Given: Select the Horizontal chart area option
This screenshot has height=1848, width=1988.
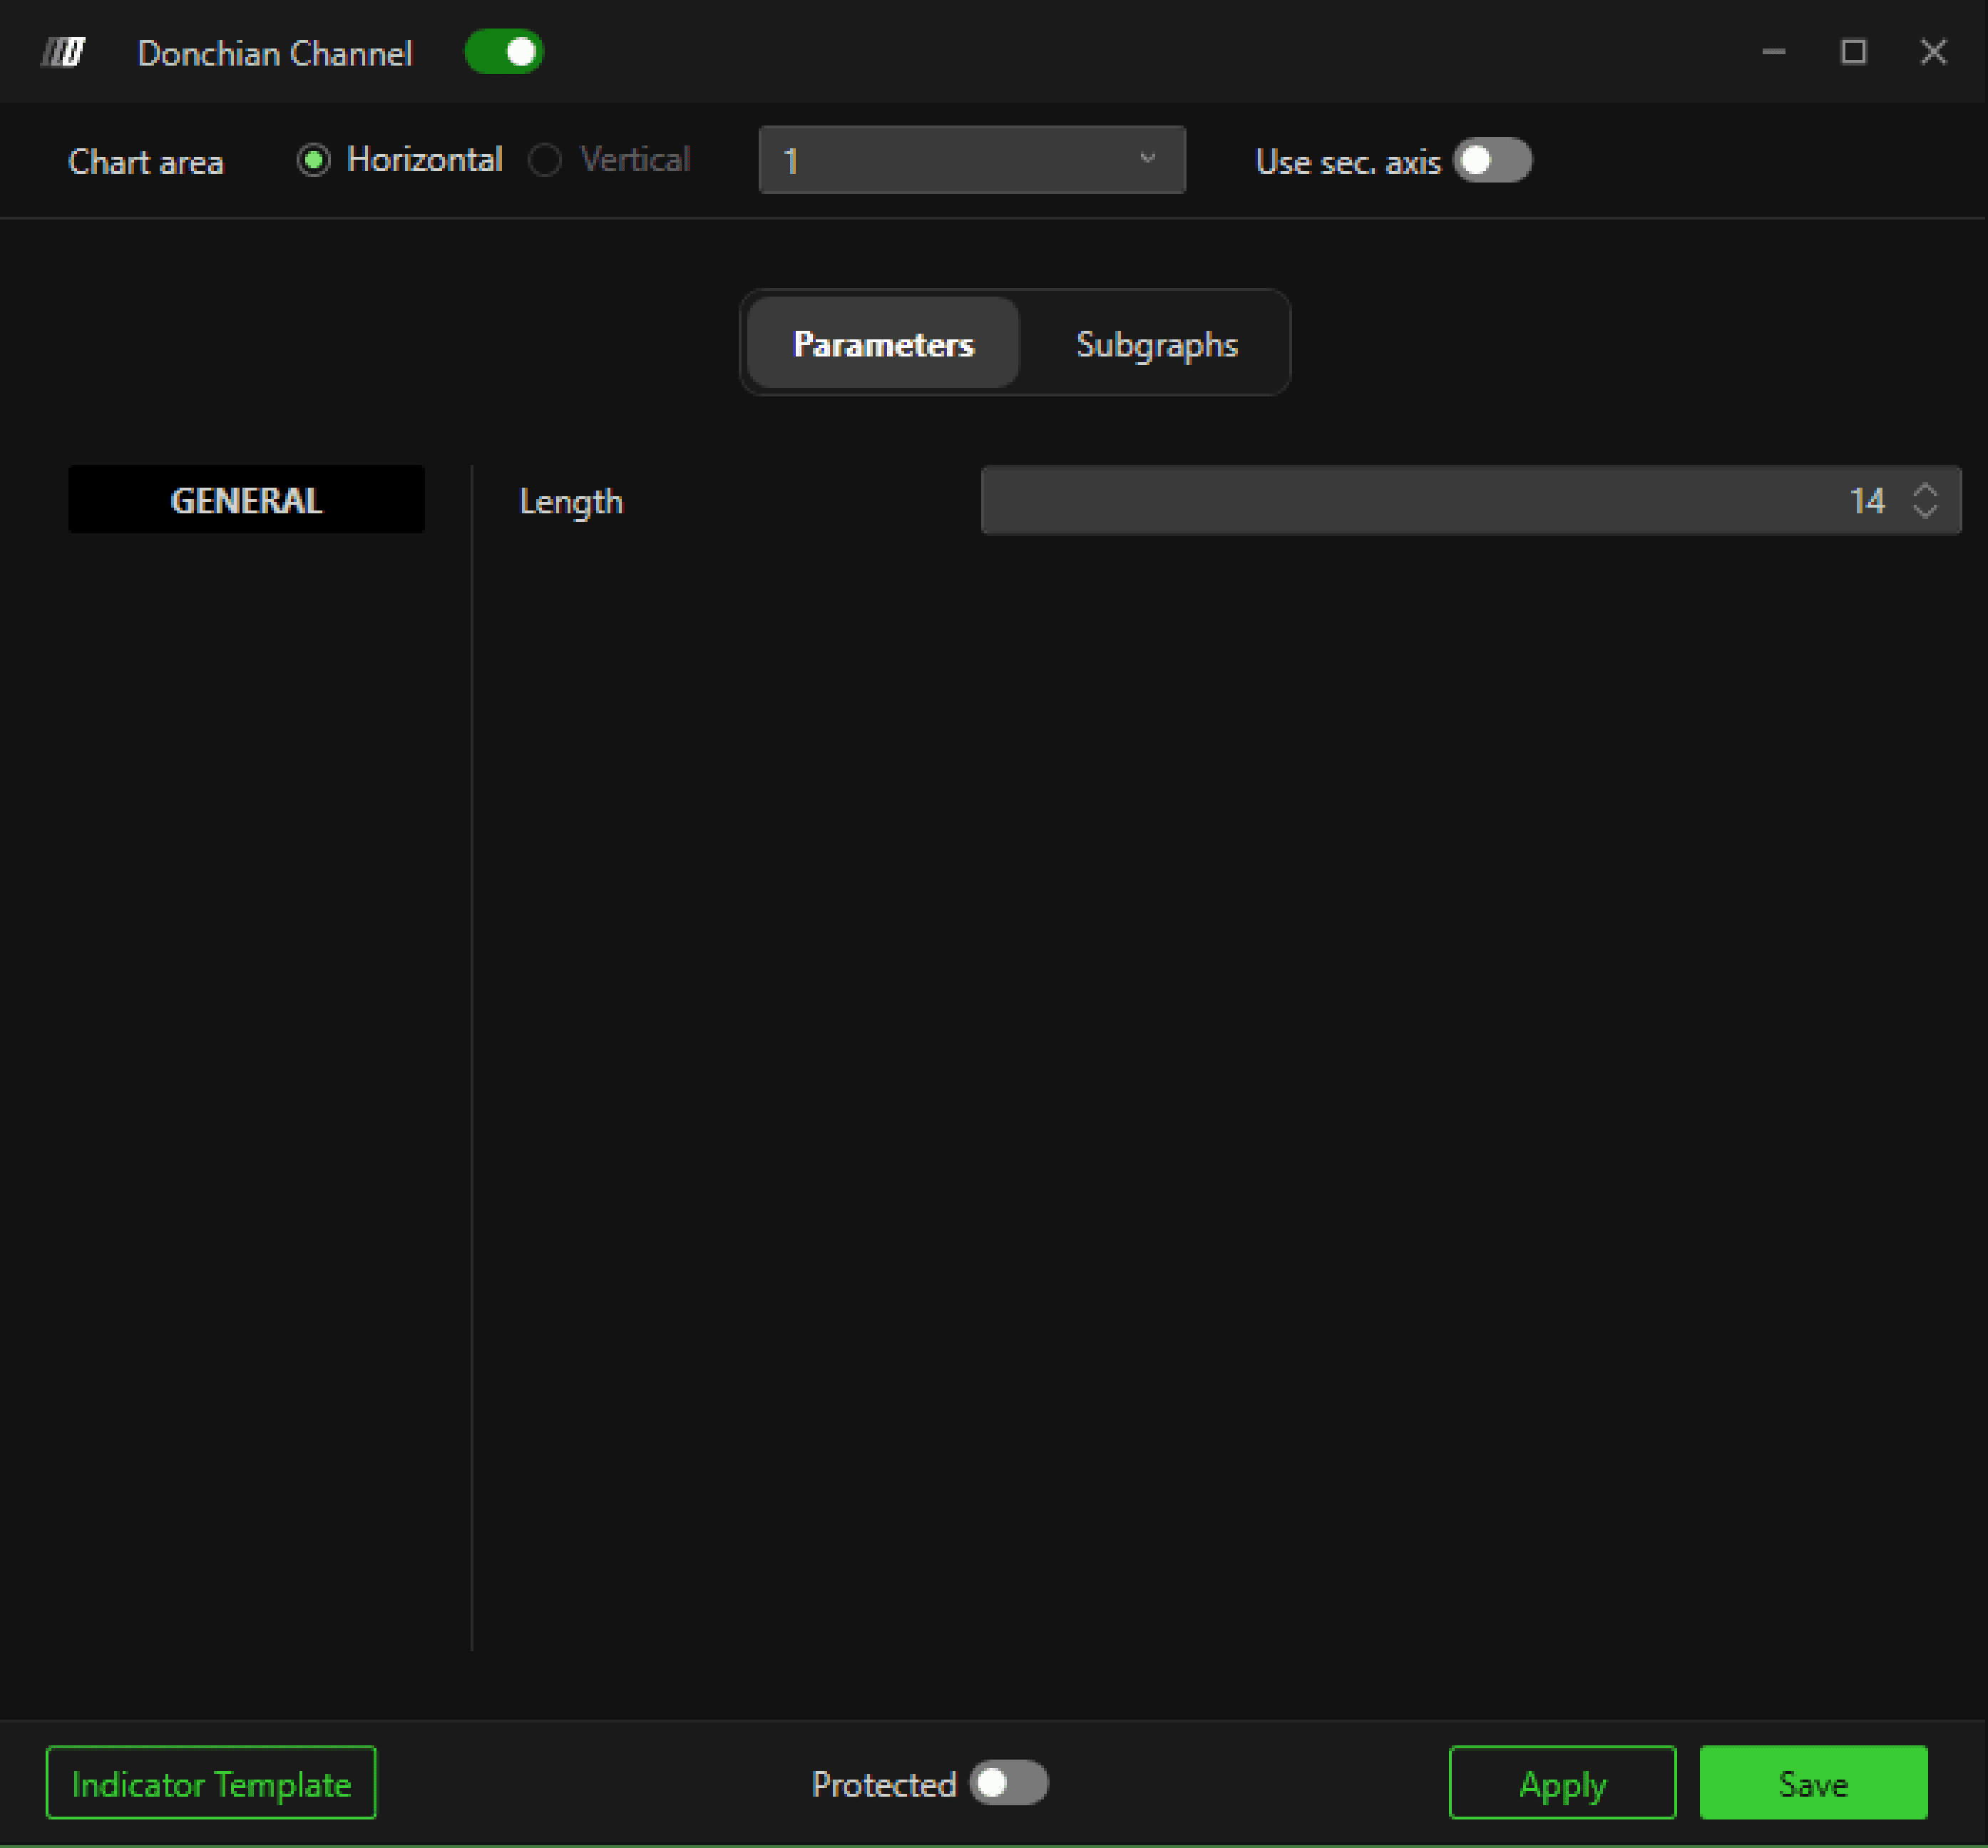Looking at the screenshot, I should click(314, 160).
